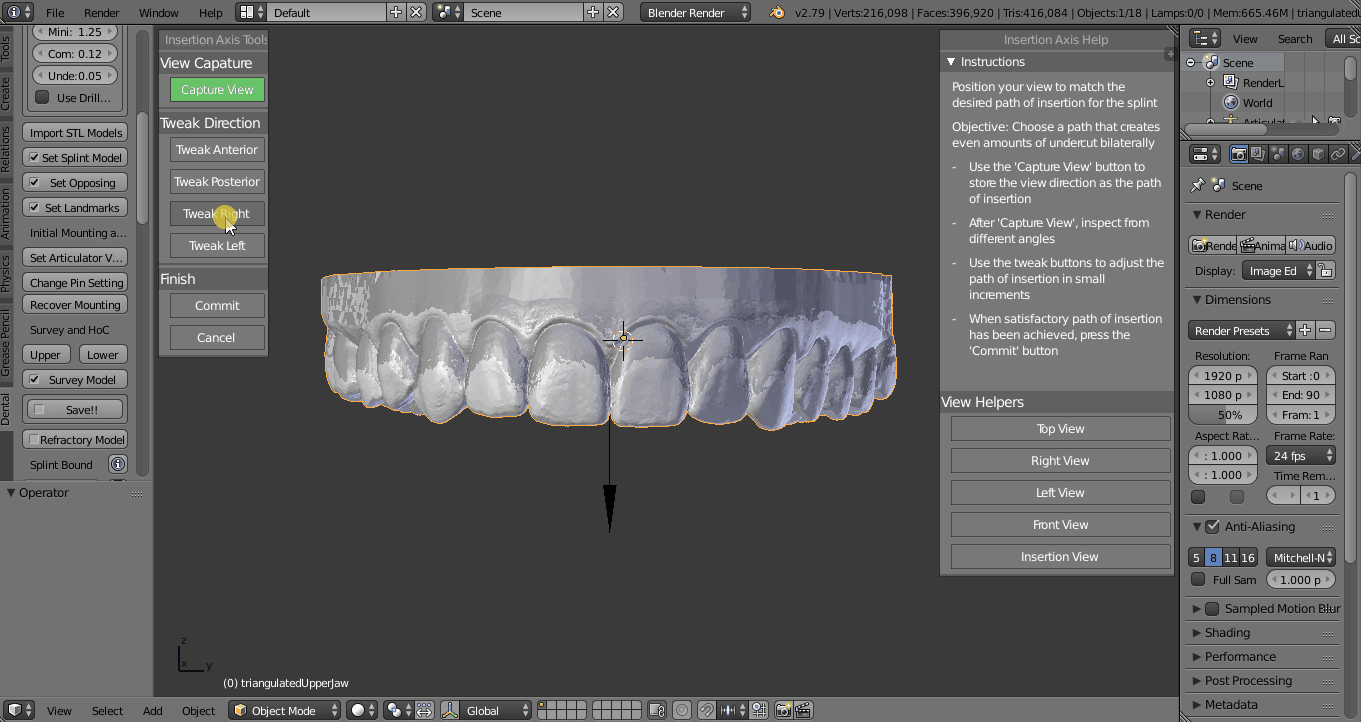The width and height of the screenshot is (1361, 722).
Task: Enable the Refractory Model checkbox
Action: 34,439
